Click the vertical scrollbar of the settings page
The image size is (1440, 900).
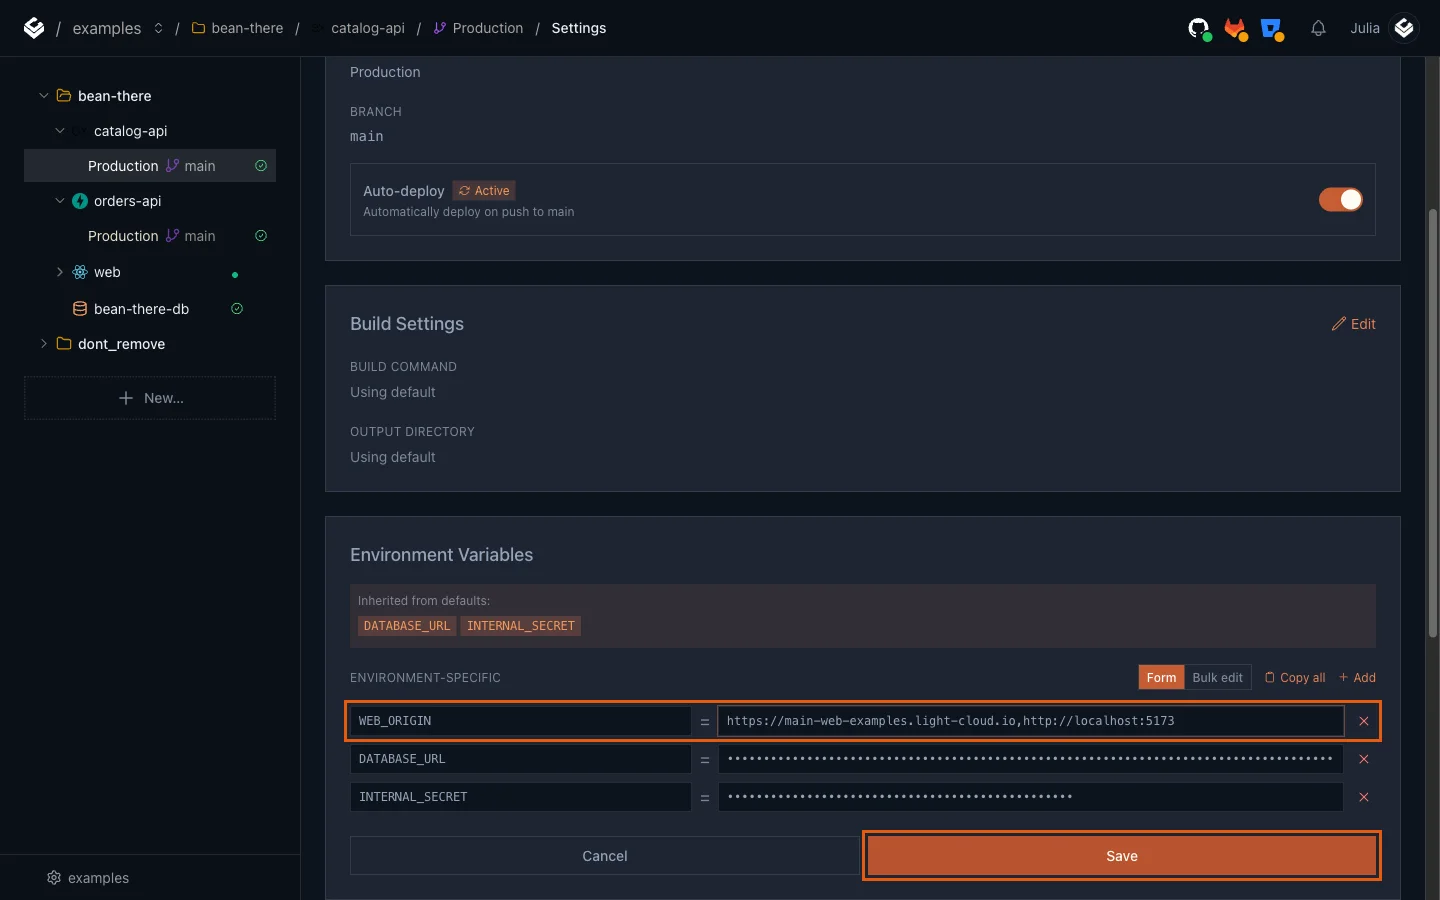pyautogui.click(x=1432, y=424)
